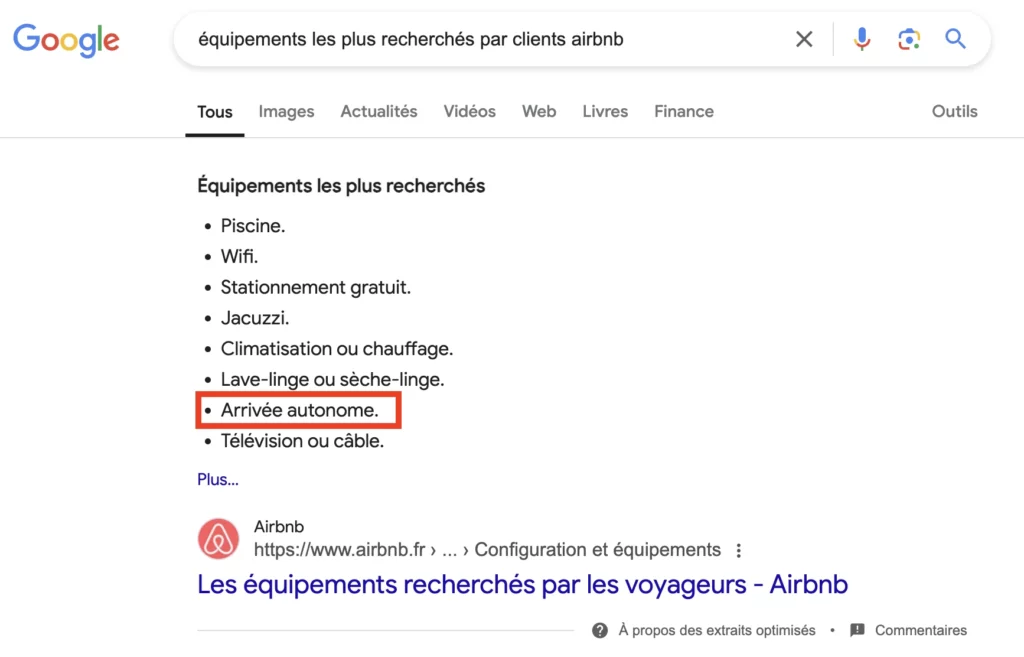Clear the search query with X icon
The width and height of the screenshot is (1024, 657).
coord(804,39)
